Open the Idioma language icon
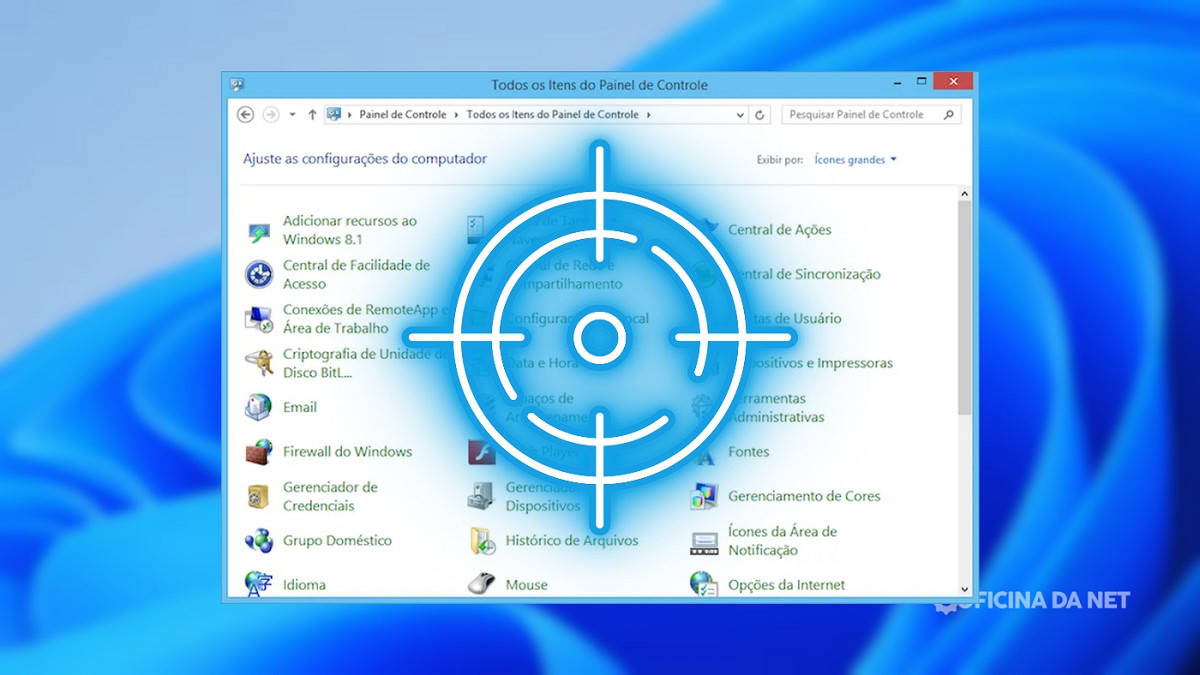Viewport: 1200px width, 675px height. [x=259, y=584]
